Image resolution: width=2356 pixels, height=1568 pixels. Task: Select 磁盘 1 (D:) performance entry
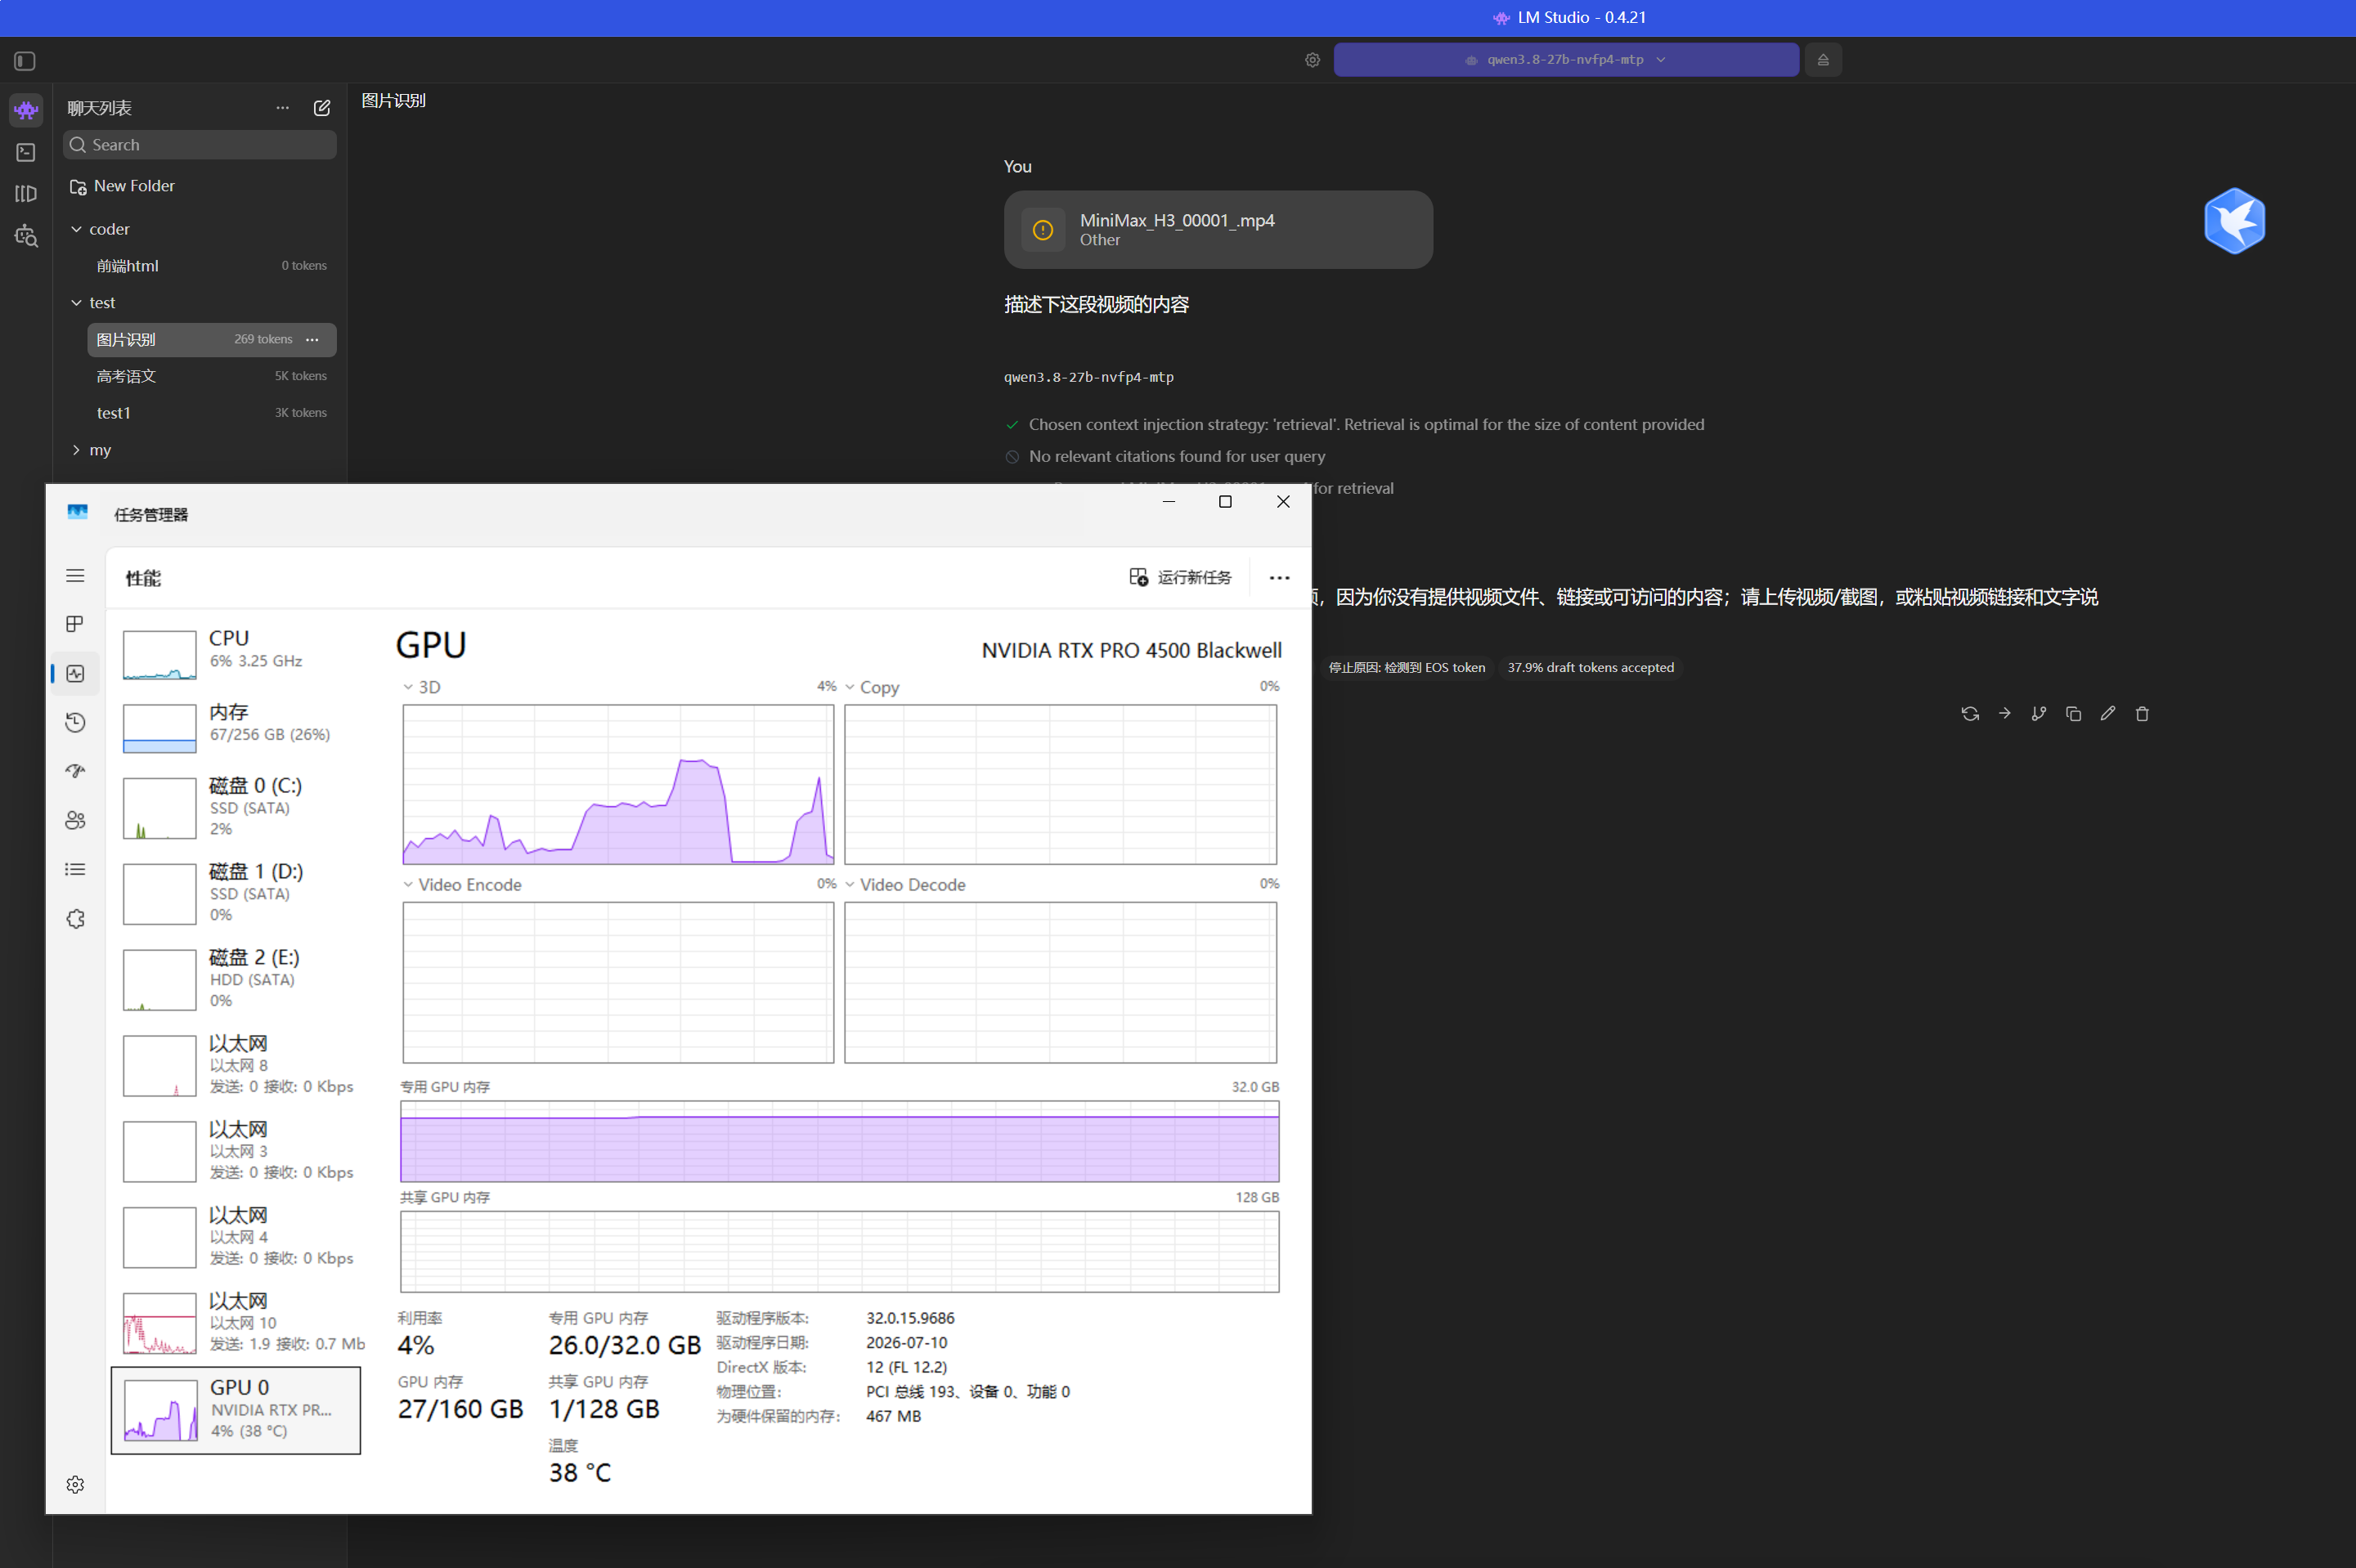pyautogui.click(x=236, y=894)
